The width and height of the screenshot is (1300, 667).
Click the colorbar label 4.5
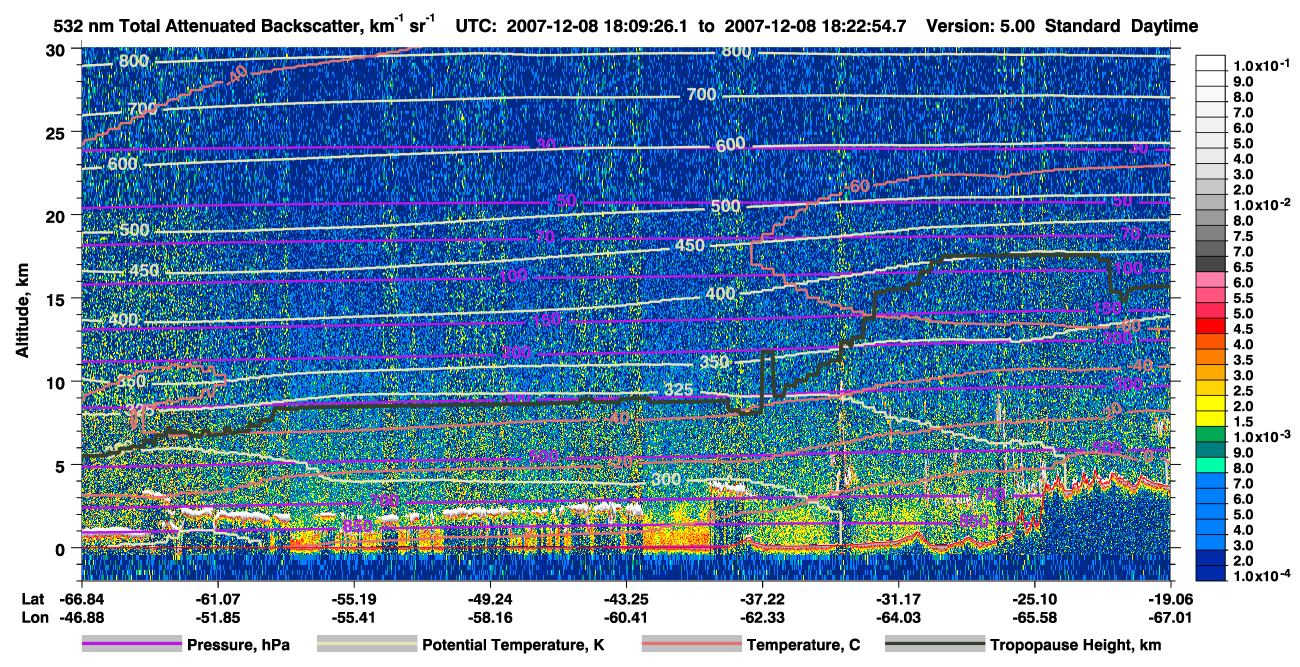pos(1243,329)
